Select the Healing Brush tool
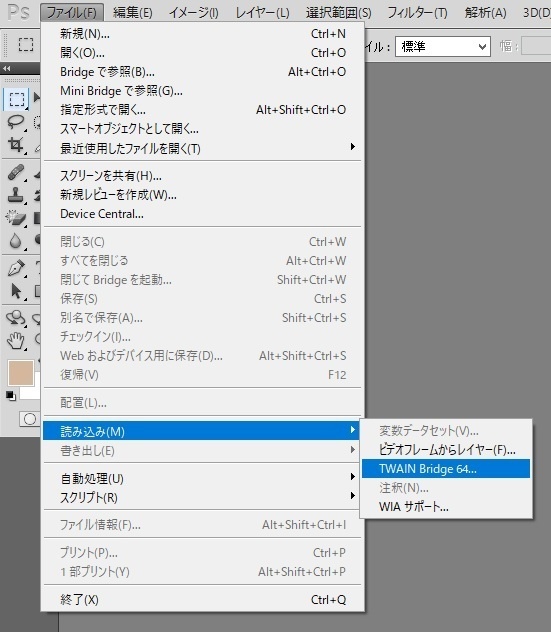This screenshot has height=632, width=551. point(16,173)
